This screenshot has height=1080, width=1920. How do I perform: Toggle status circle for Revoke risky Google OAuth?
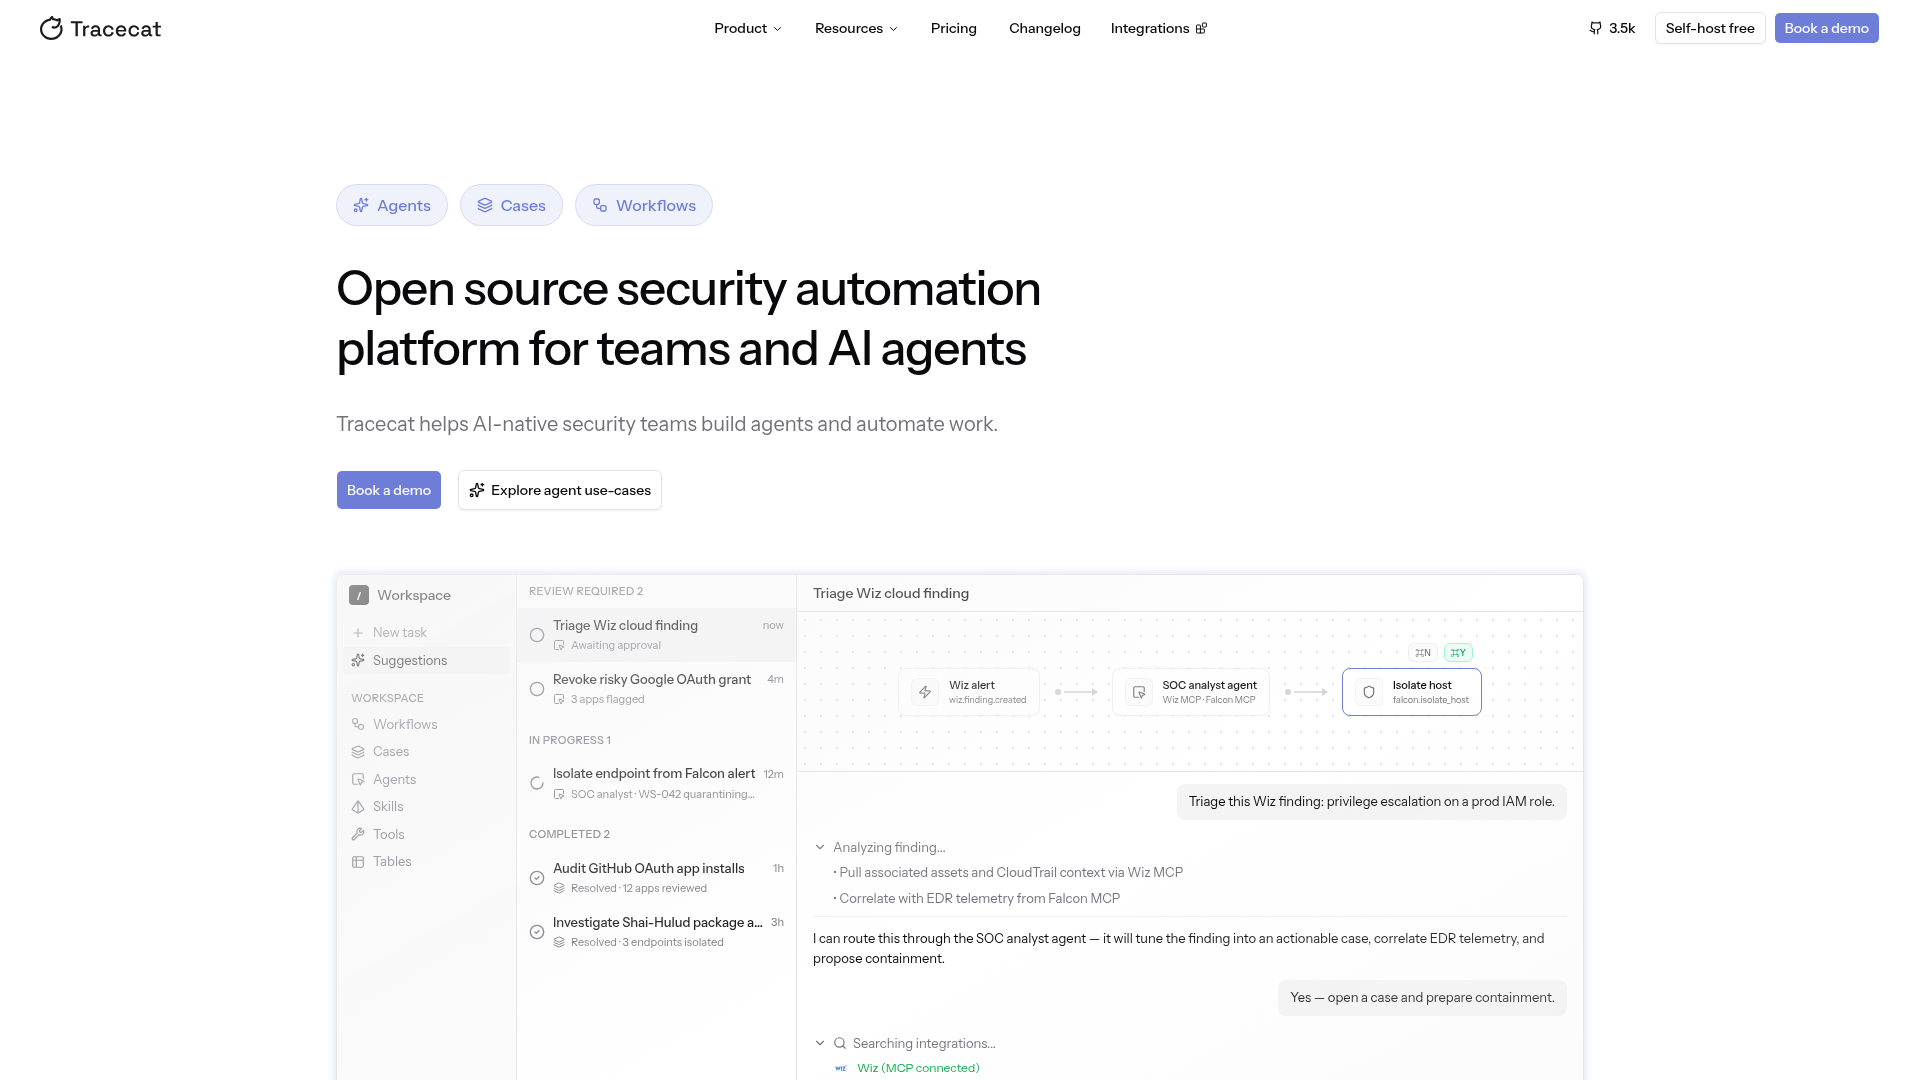pyautogui.click(x=537, y=689)
